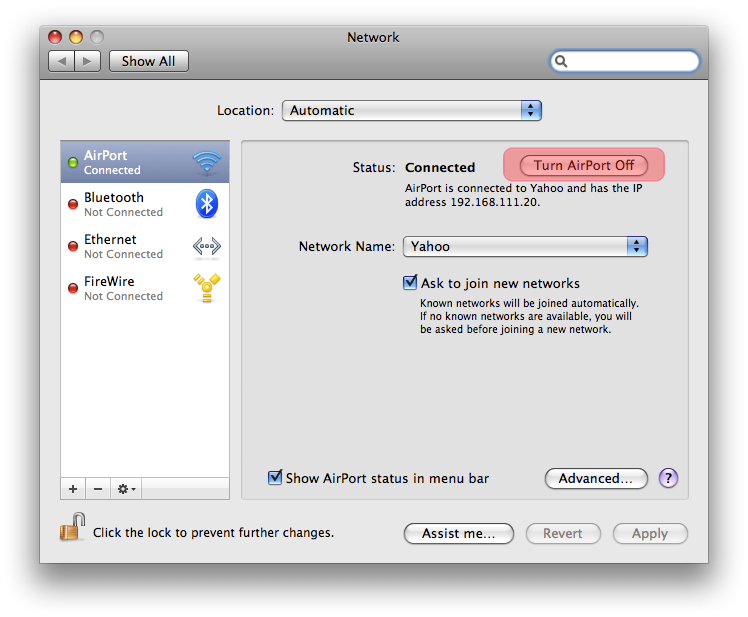
Task: Click the search magnifier icon
Action: point(561,61)
